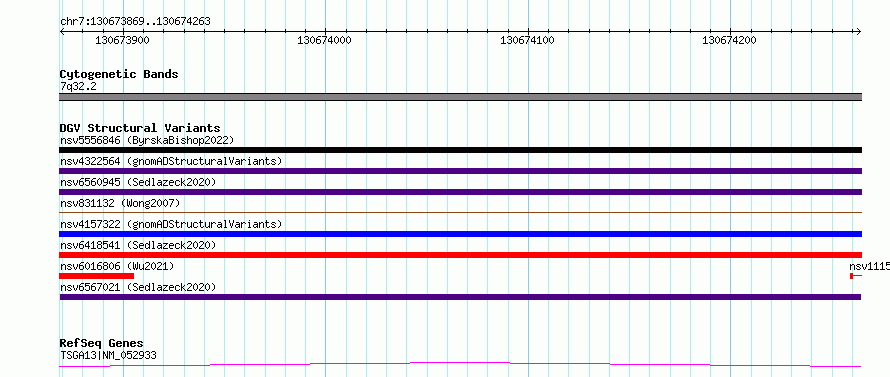Click the purple nsv6560945 variant bar
The image size is (890, 377).
tap(460, 192)
